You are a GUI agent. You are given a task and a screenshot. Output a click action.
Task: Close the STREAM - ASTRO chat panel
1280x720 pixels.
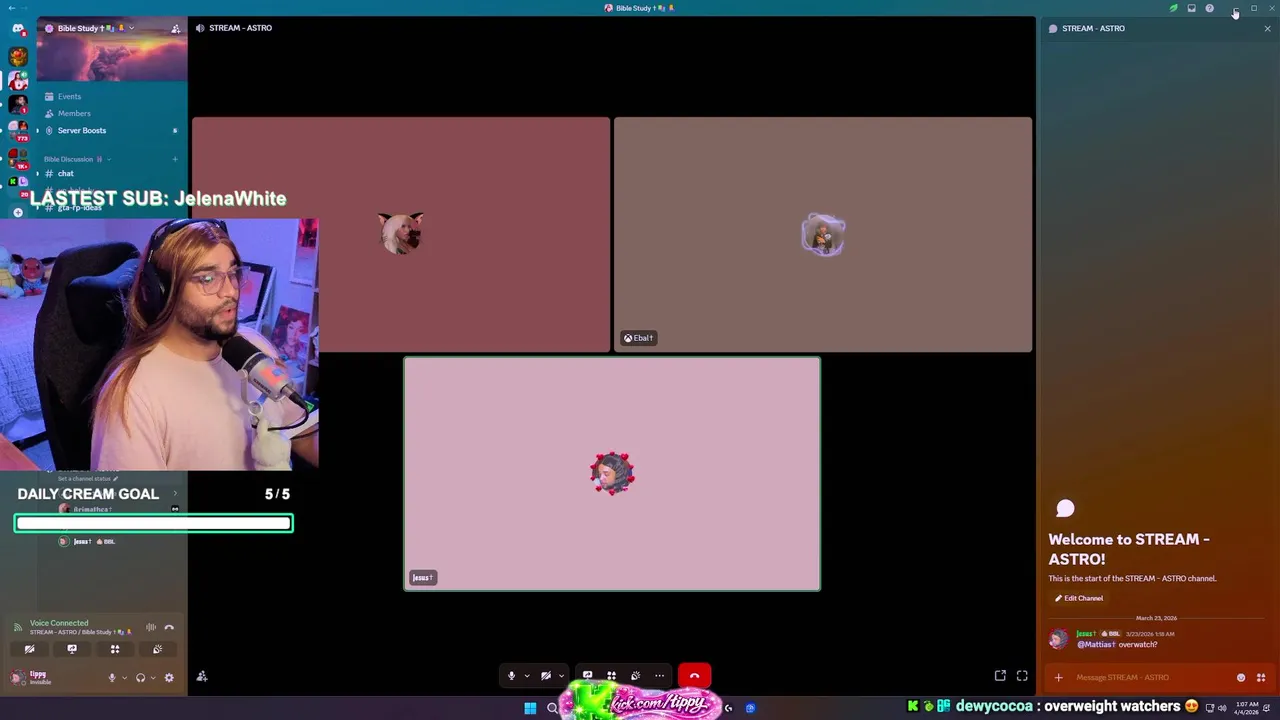pos(1267,28)
